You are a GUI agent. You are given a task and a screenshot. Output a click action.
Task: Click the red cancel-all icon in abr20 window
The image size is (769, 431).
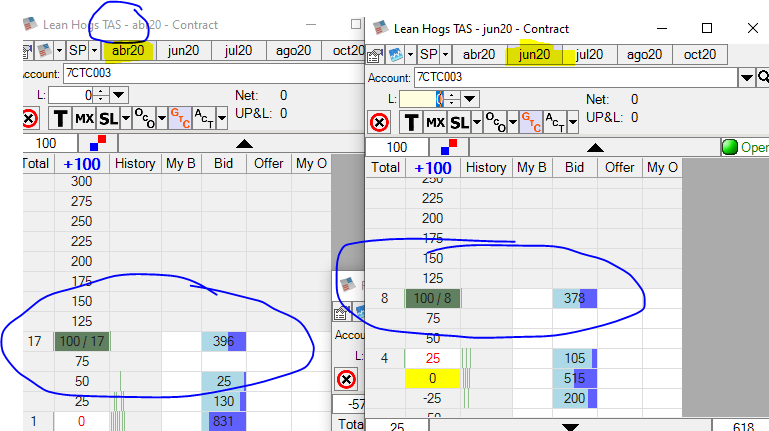pyautogui.click(x=29, y=118)
